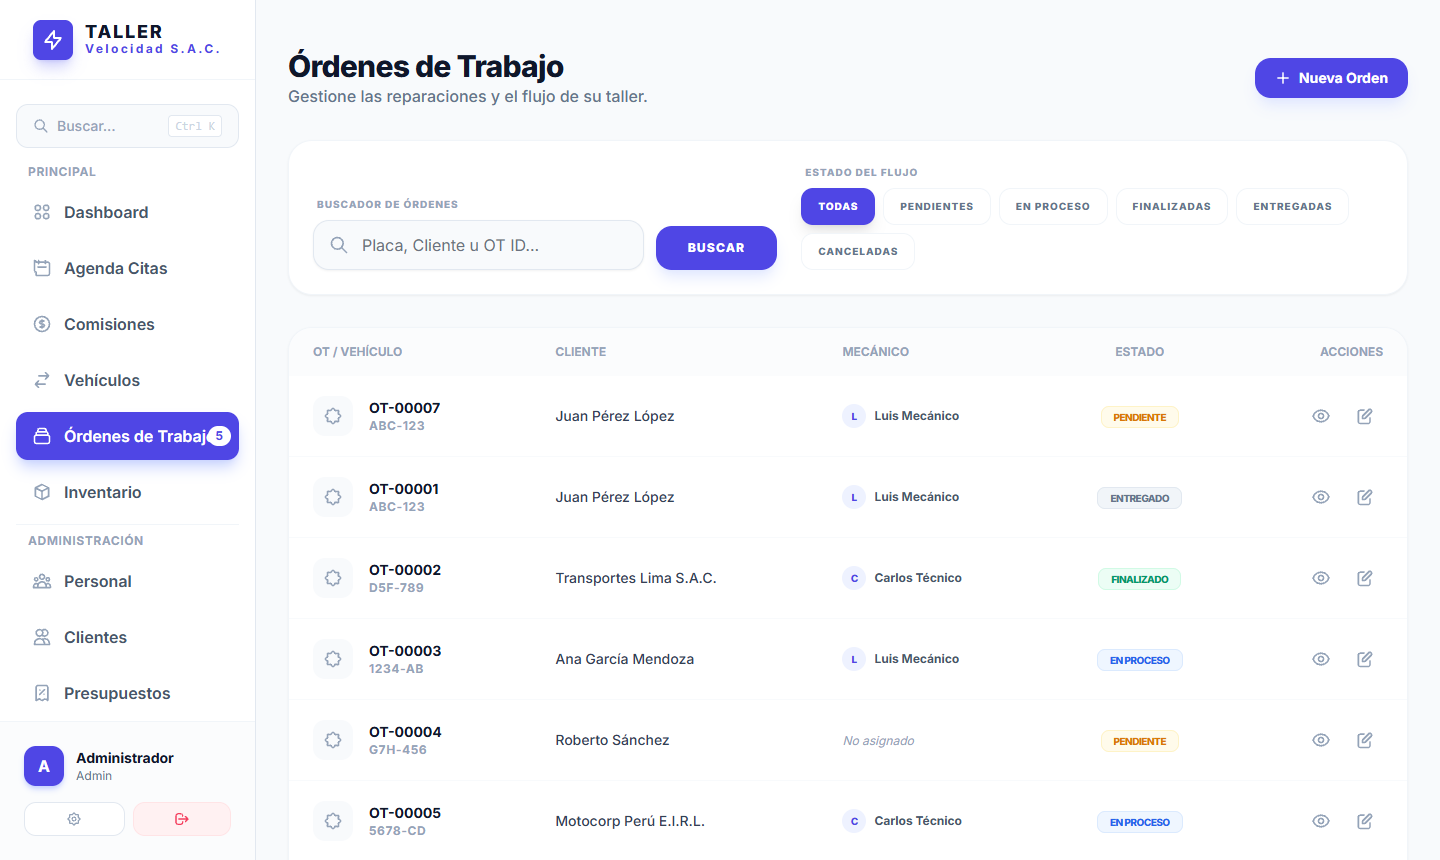Edit order OT-00003 pencil icon
This screenshot has height=860, width=1440.
[1365, 659]
